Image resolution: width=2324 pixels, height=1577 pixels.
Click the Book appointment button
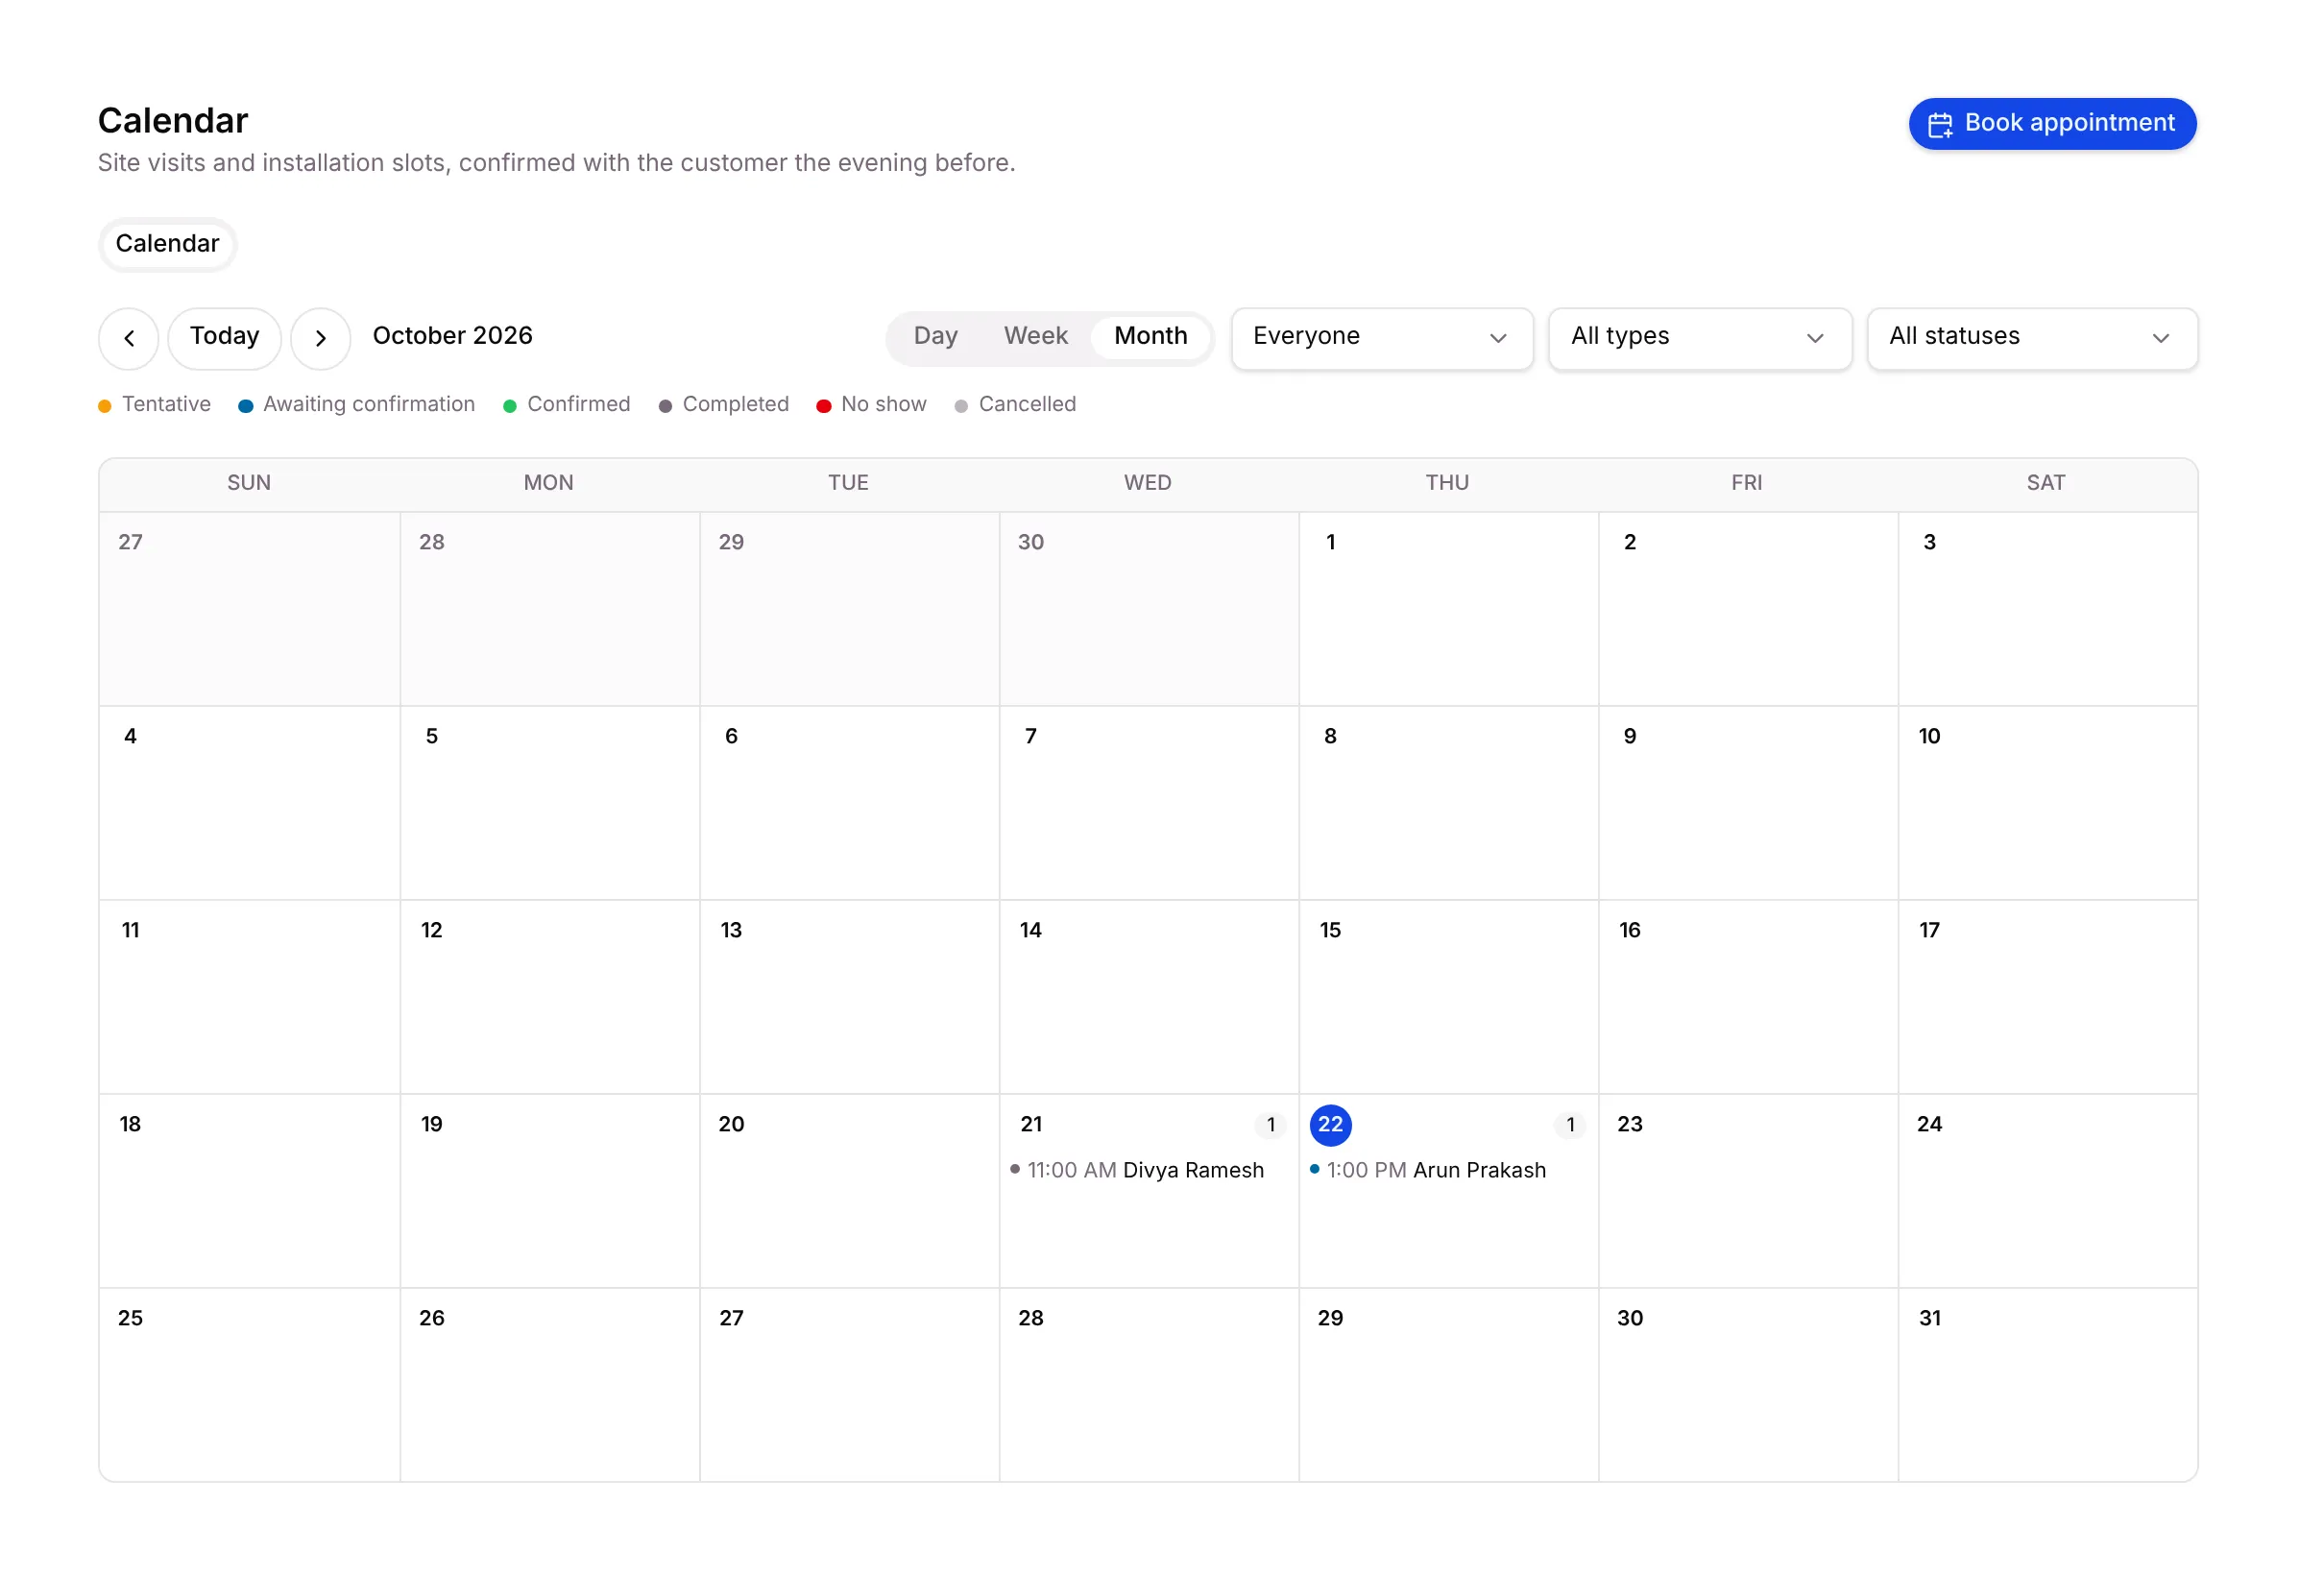2055,124
